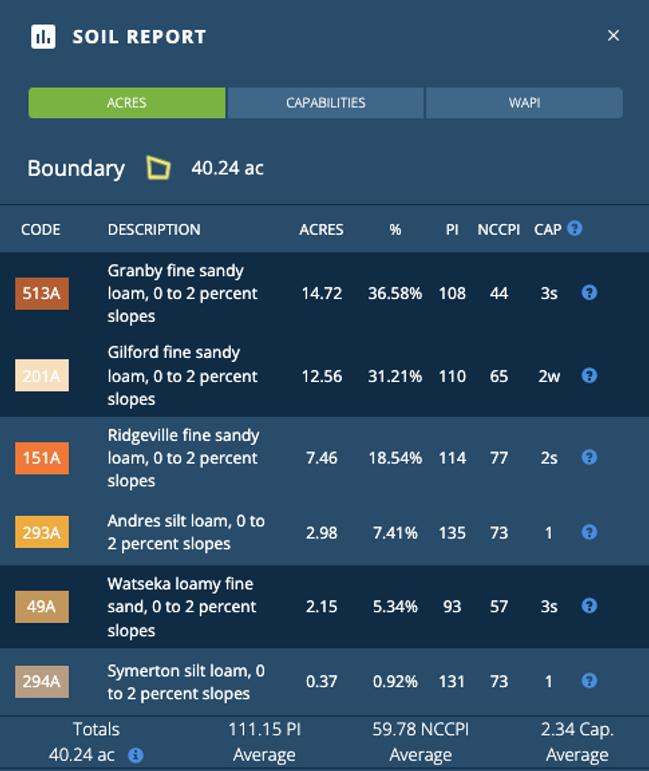Select the 201A soil code swatch
Image resolution: width=649 pixels, height=771 pixels.
pos(42,376)
